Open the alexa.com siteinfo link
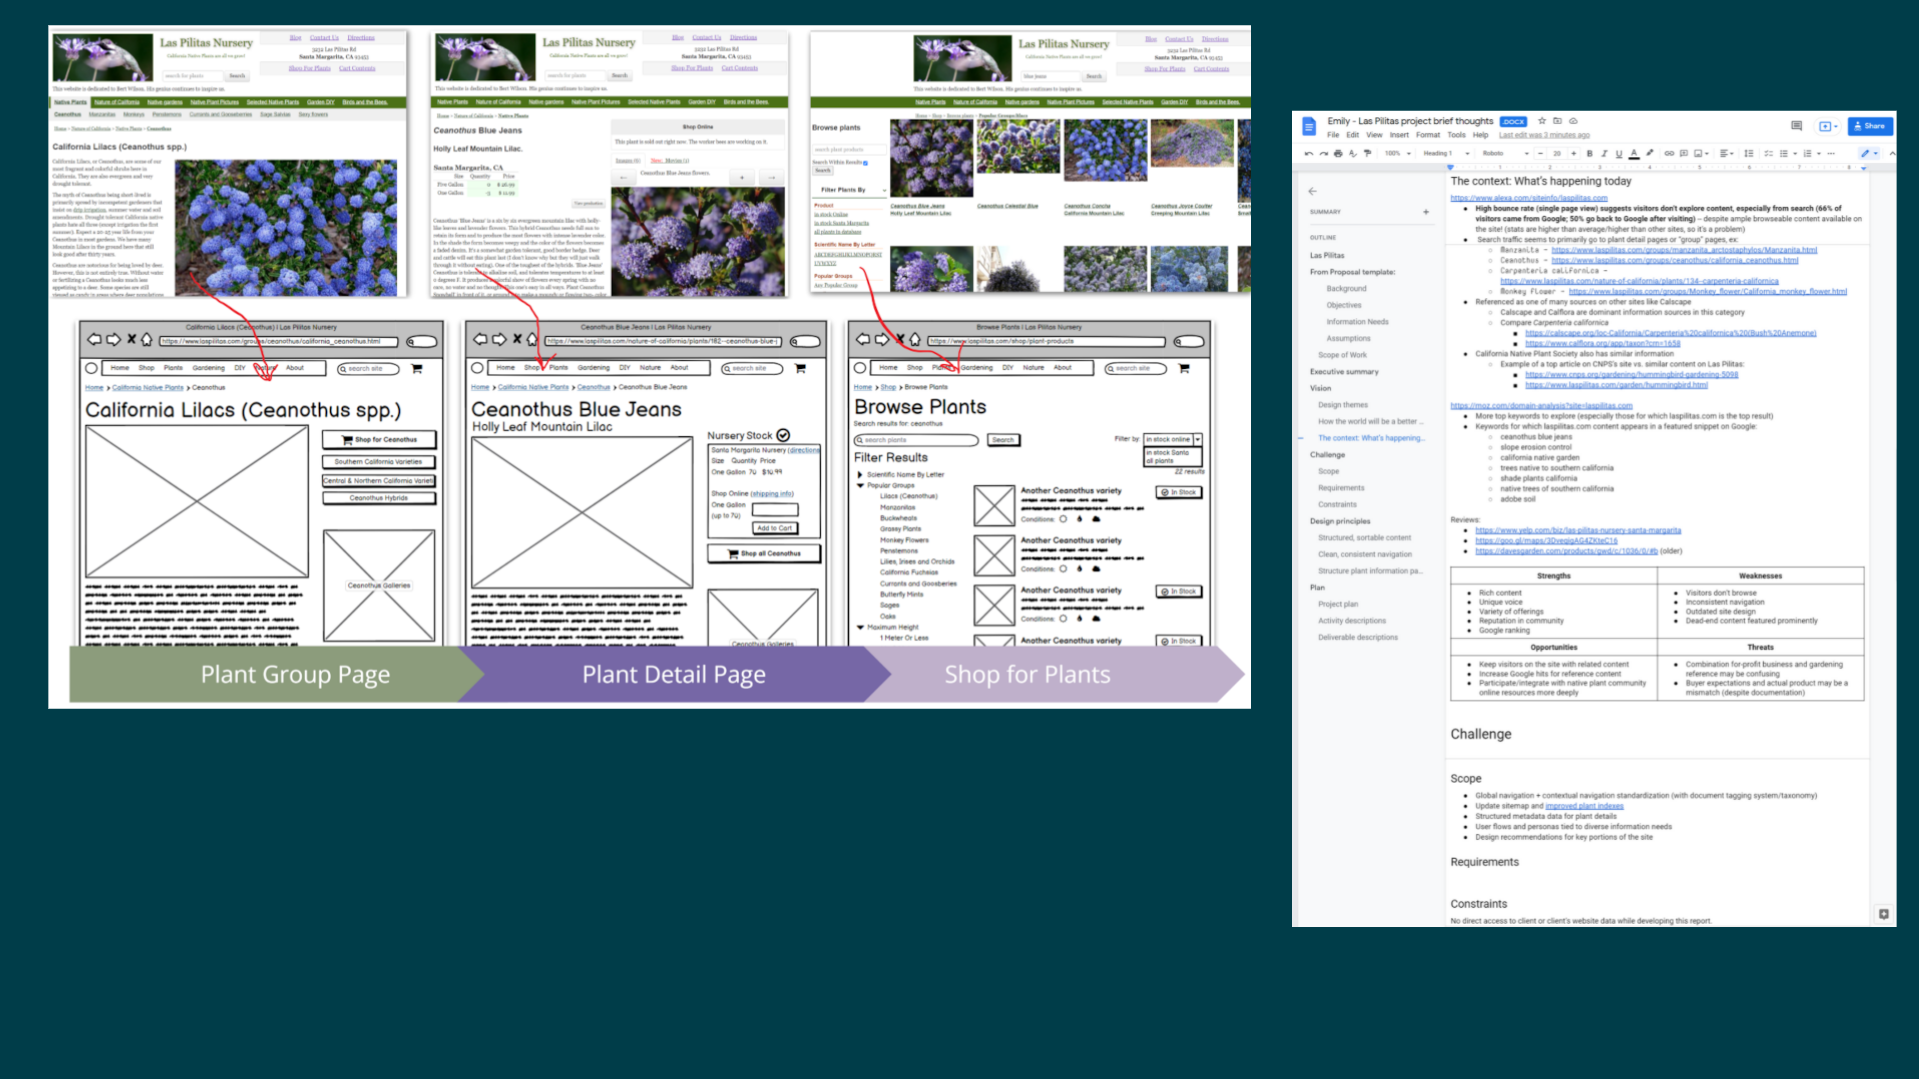Screen dimensions: 1919x1079 click(x=1529, y=198)
